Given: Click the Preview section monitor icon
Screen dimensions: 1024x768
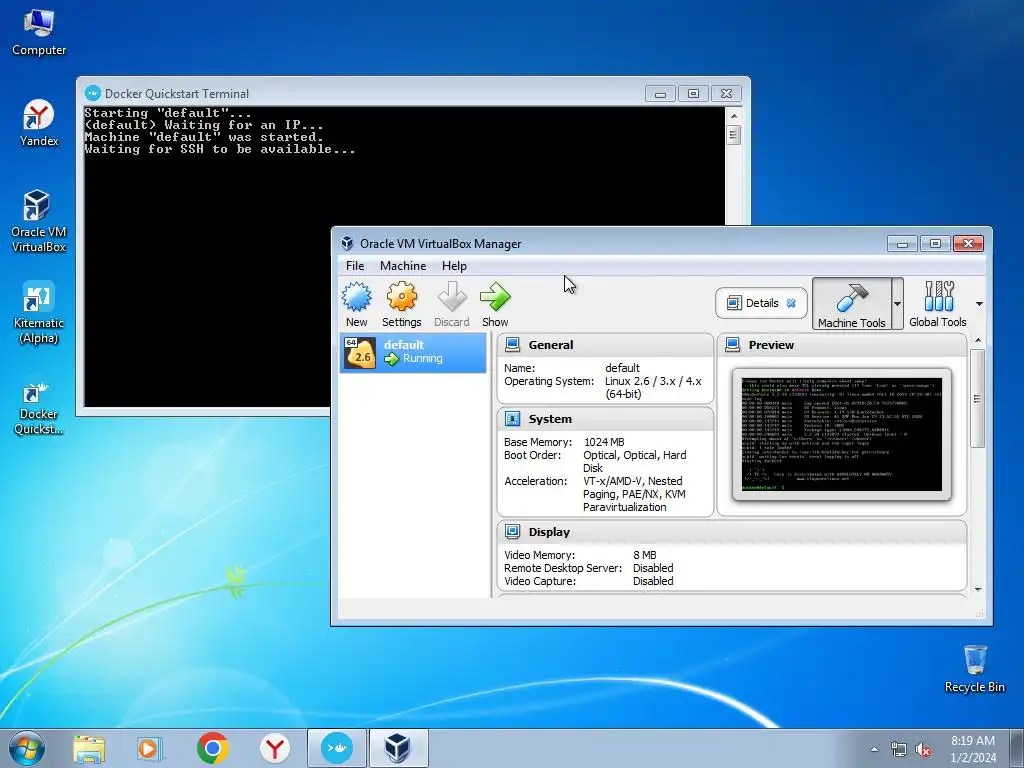Looking at the screenshot, I should coord(733,345).
